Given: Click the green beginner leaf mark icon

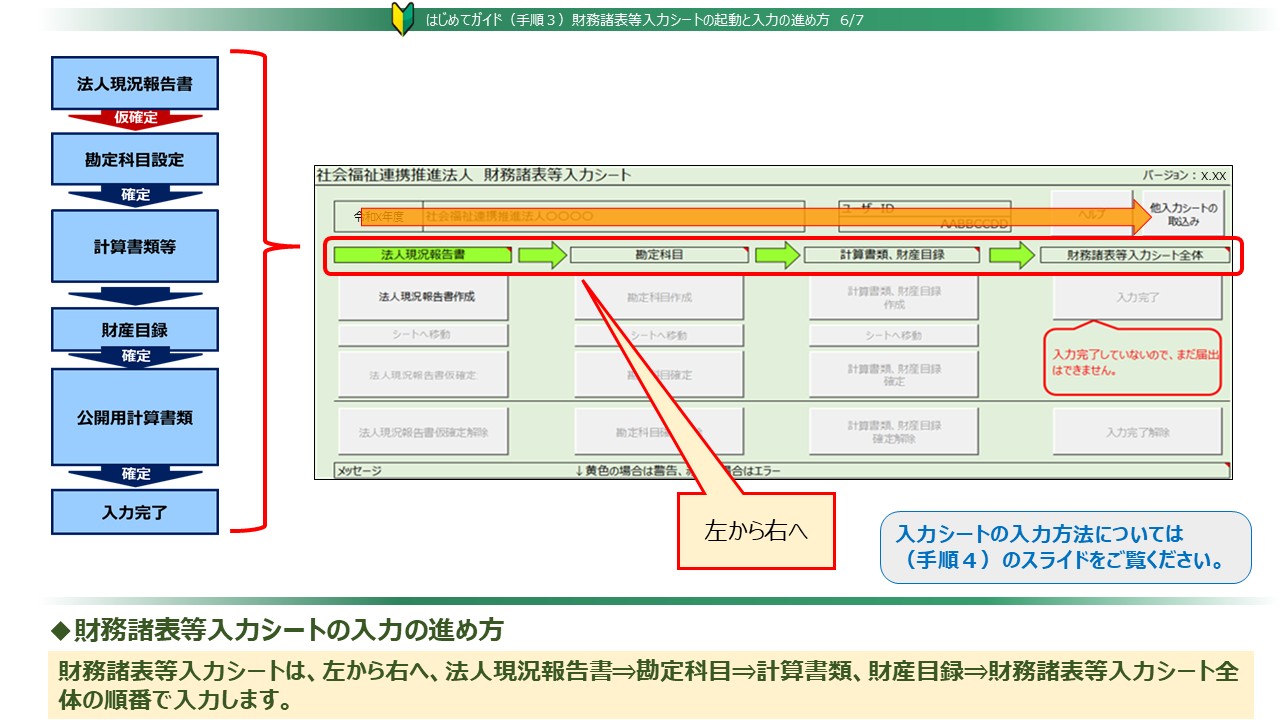Looking at the screenshot, I should click(402, 20).
